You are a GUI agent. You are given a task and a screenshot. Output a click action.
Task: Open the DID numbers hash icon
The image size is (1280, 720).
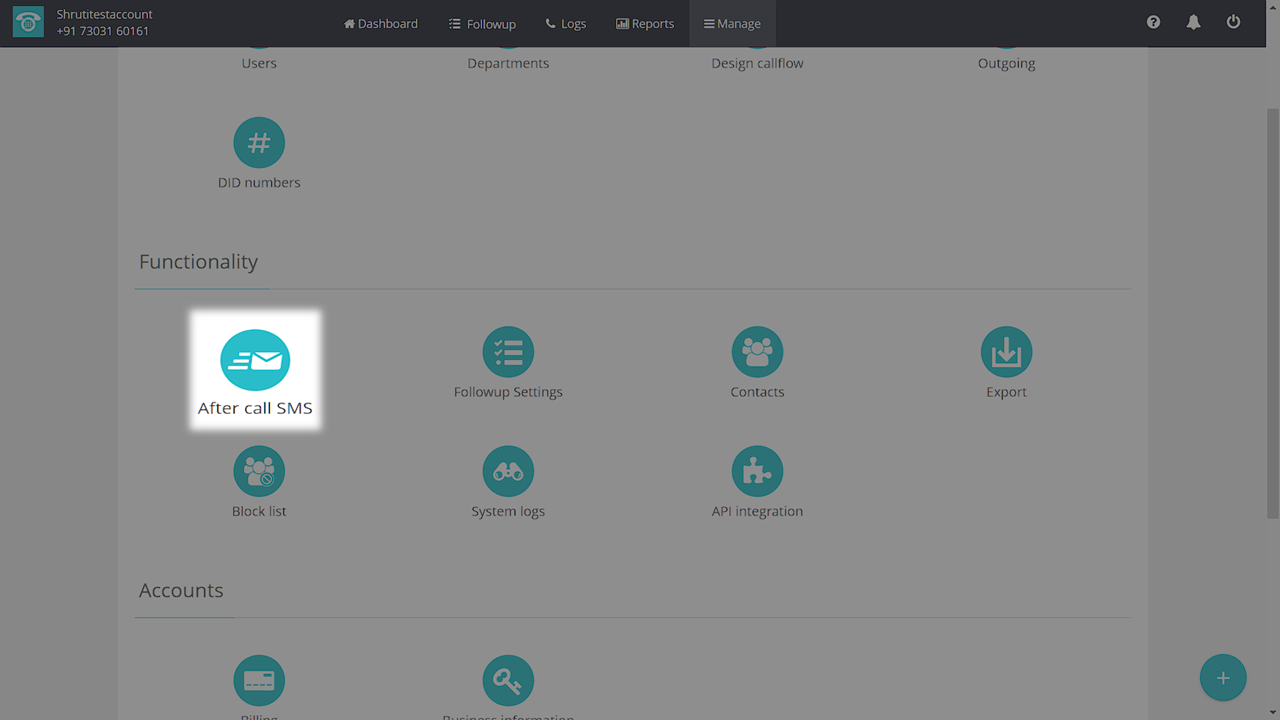click(x=259, y=143)
